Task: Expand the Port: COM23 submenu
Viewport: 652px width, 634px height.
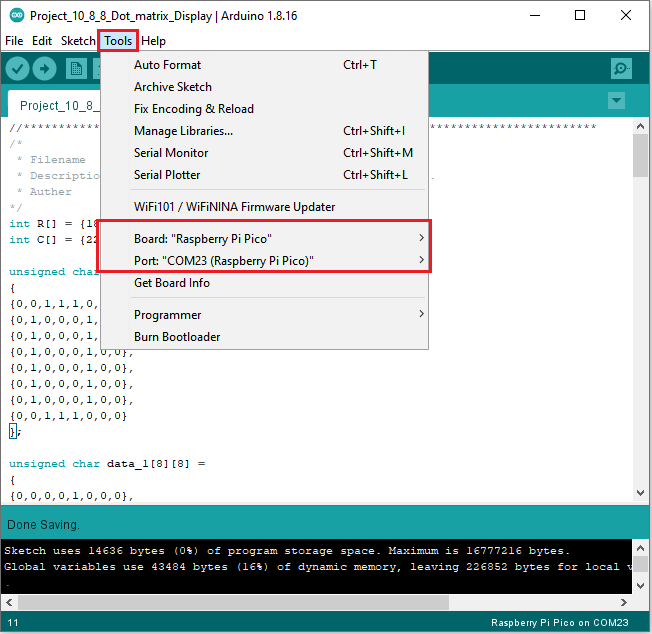Action: [264, 261]
